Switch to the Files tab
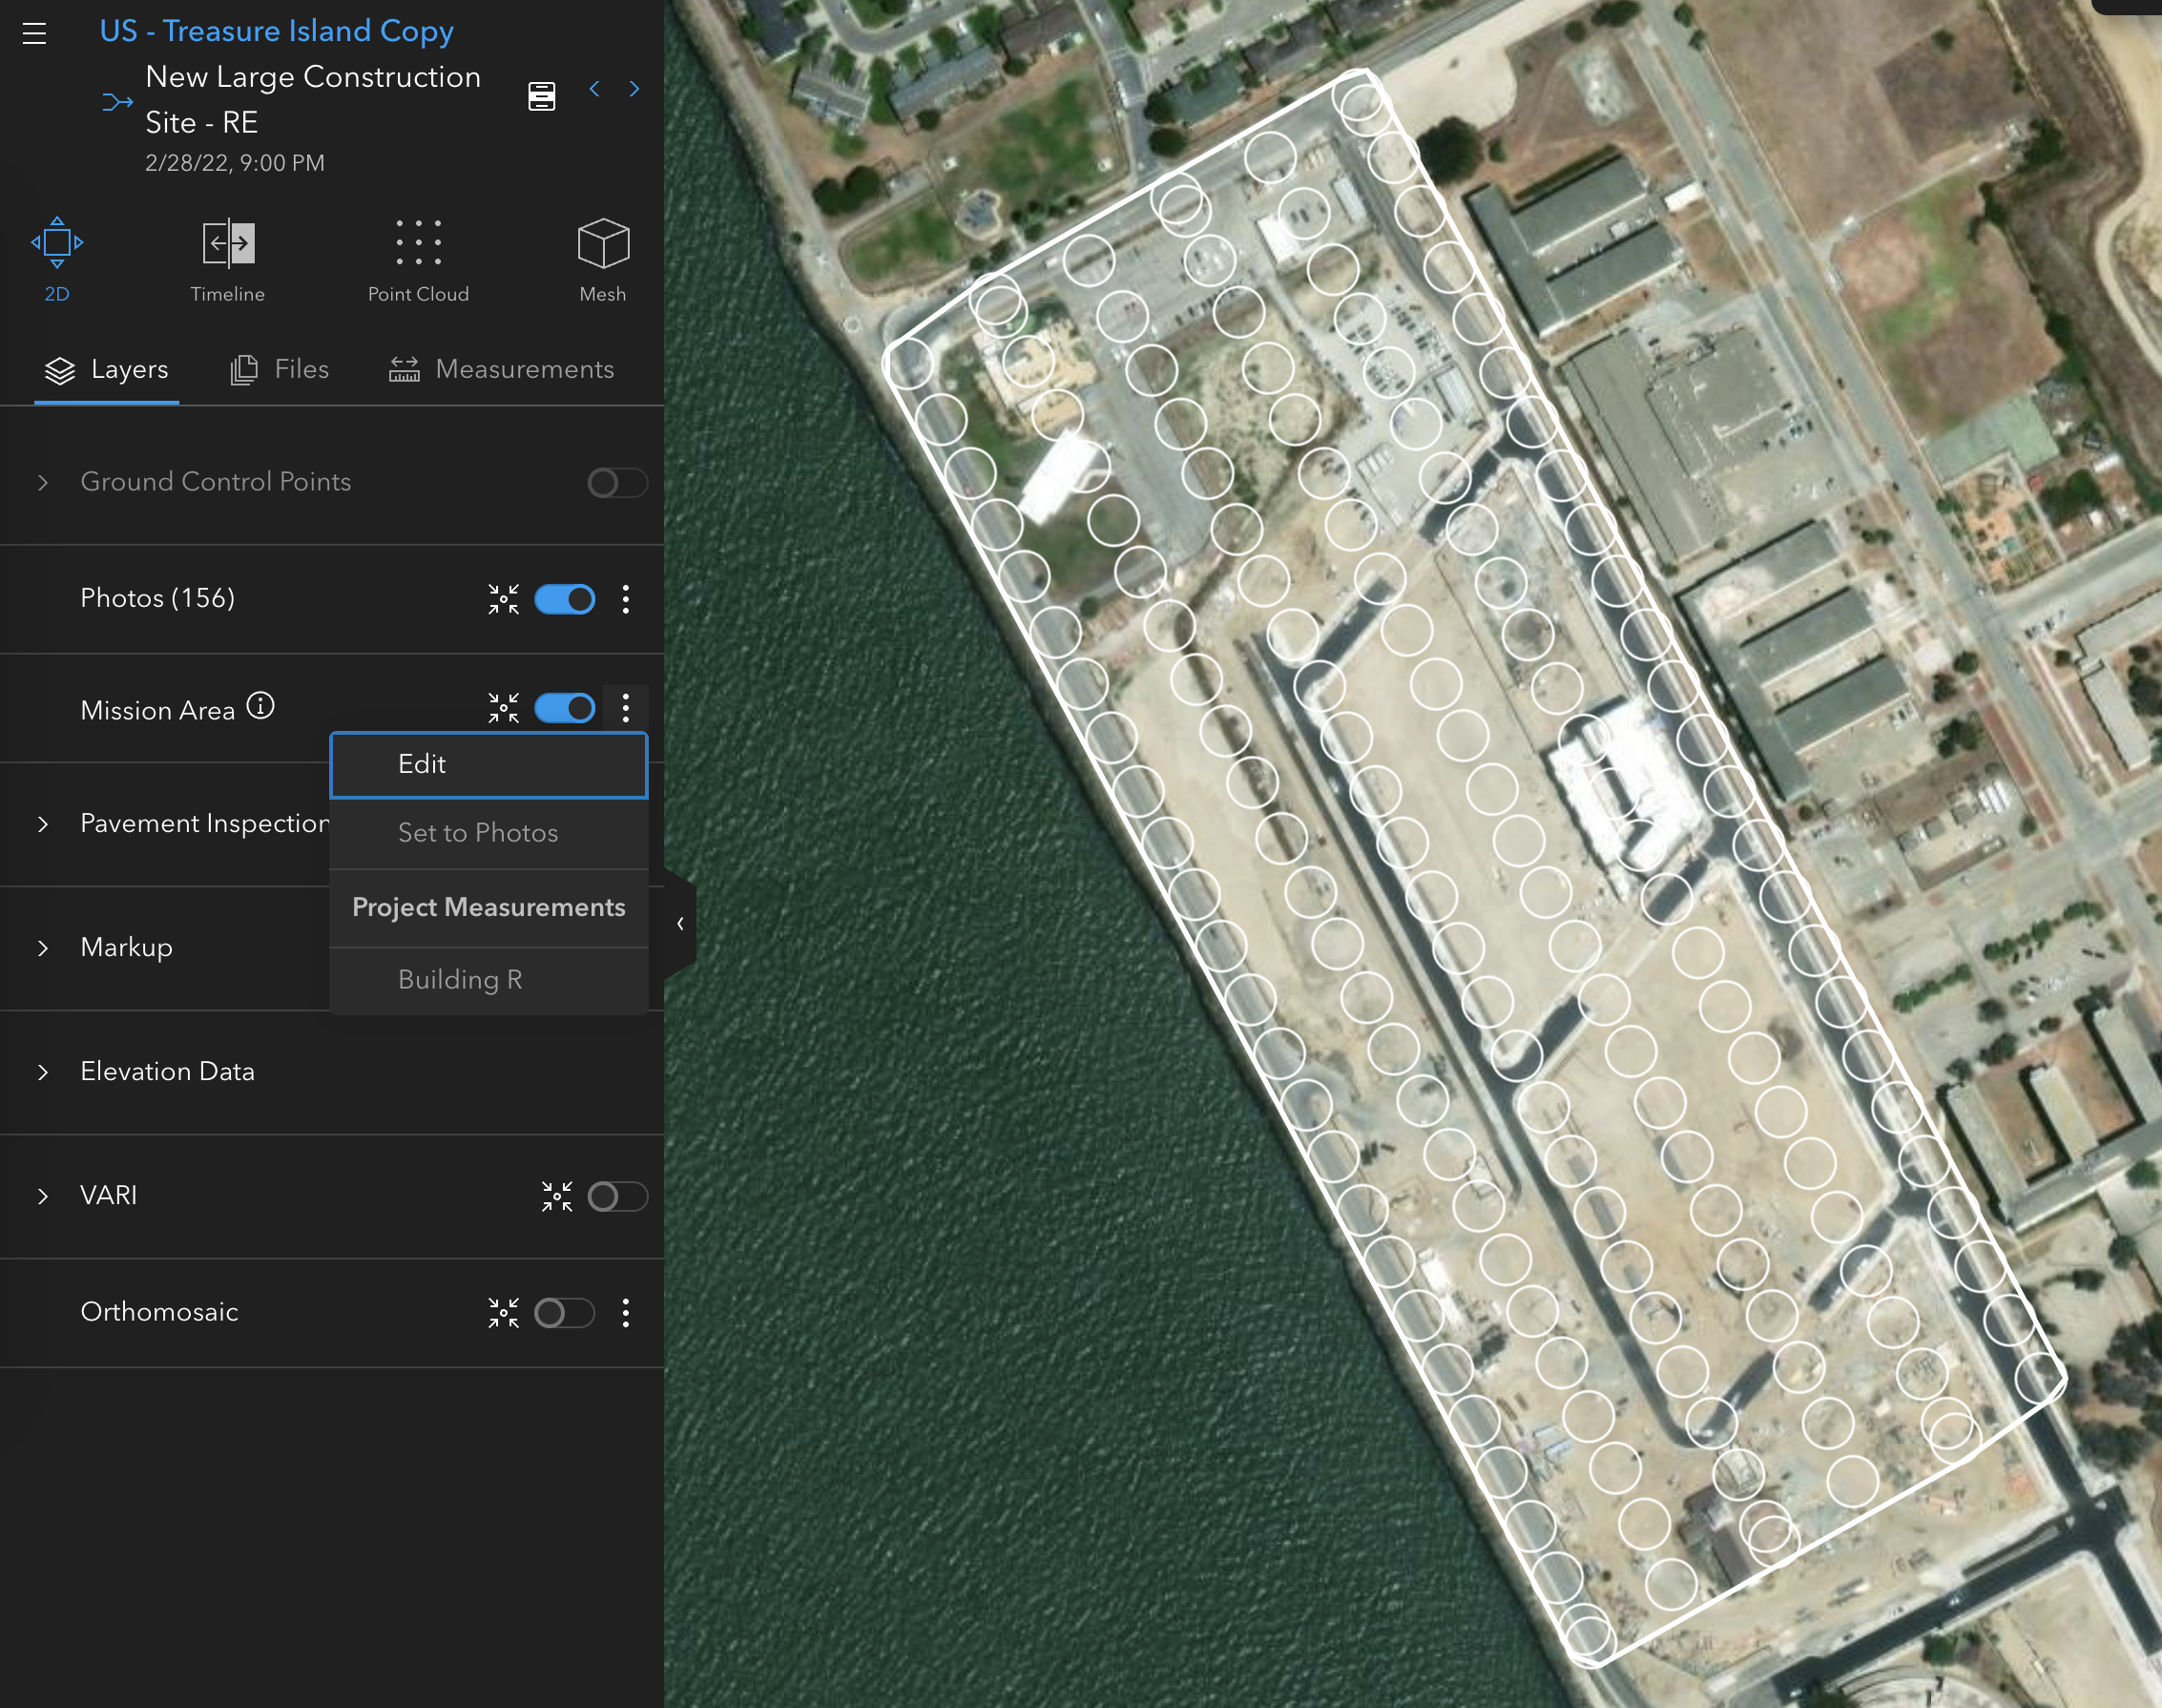 [281, 369]
